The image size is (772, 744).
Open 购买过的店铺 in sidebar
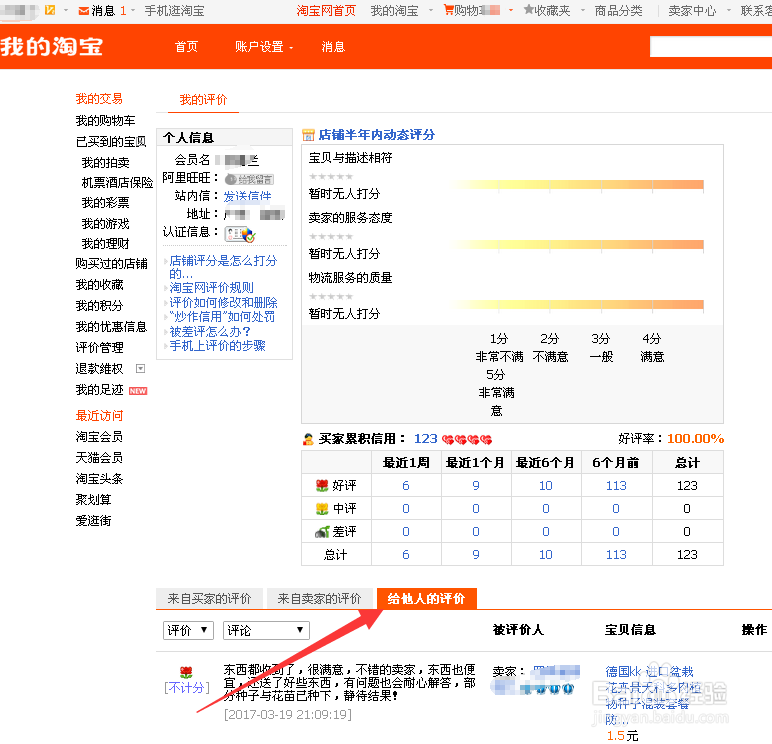[111, 264]
